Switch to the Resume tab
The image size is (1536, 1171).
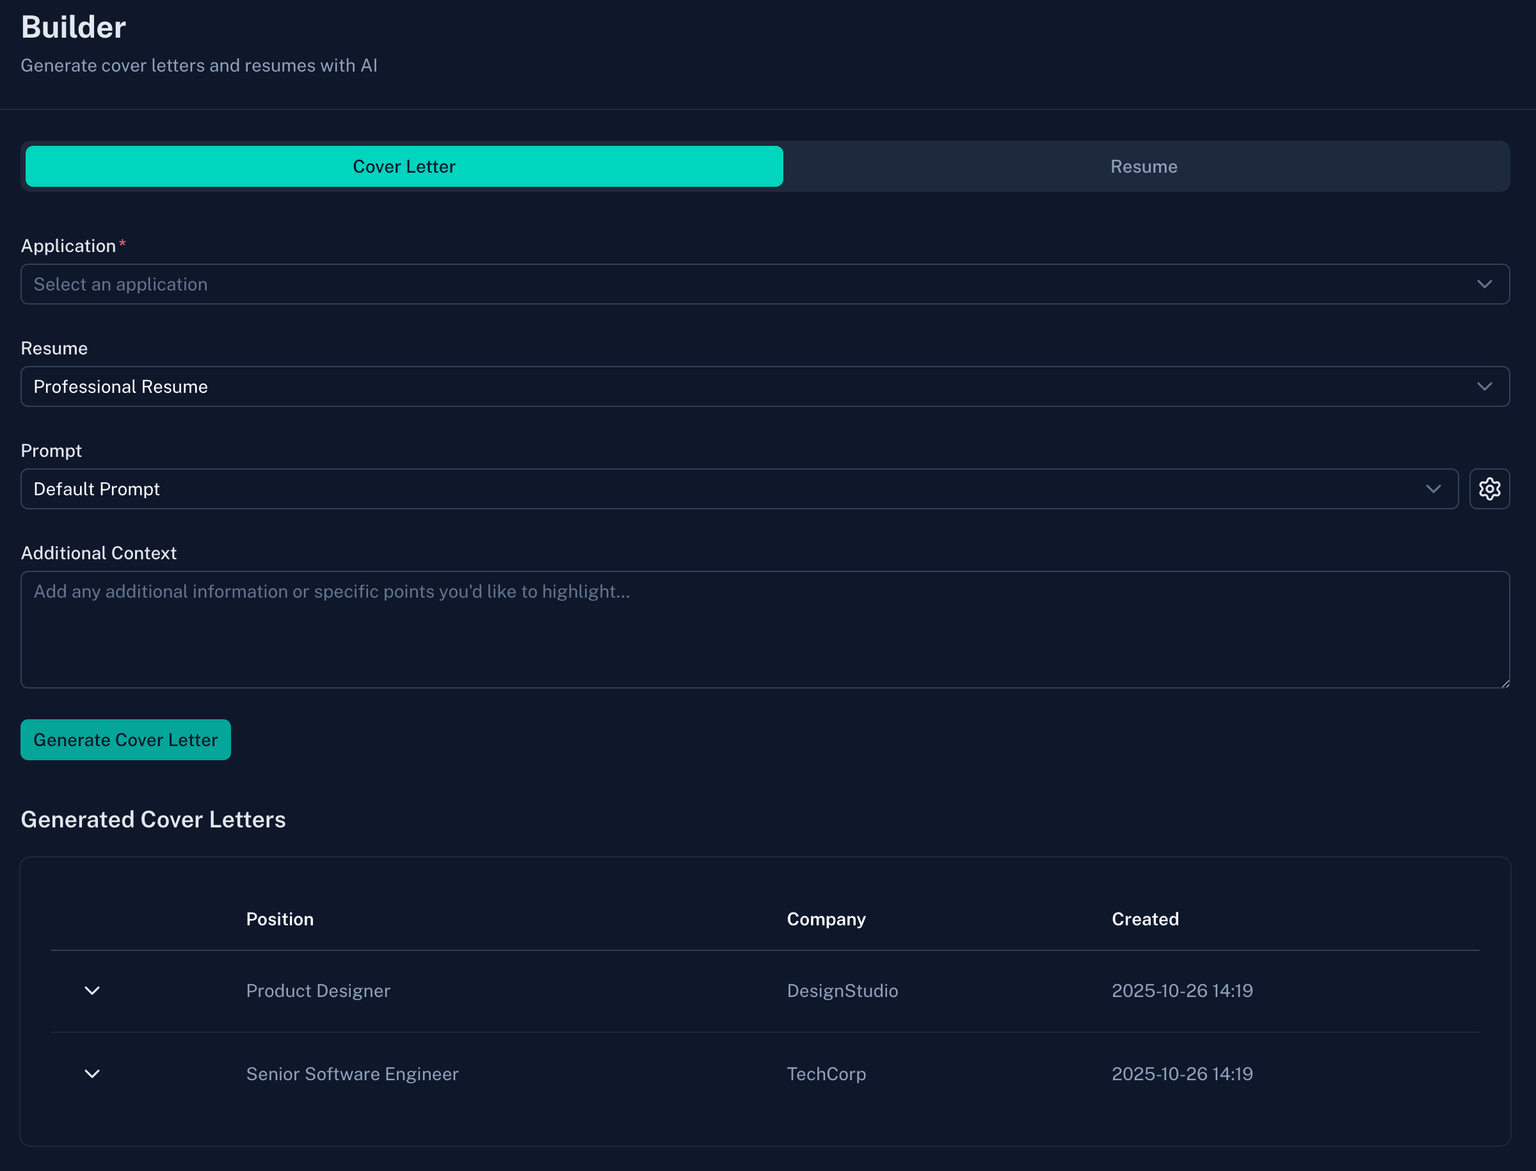pyautogui.click(x=1143, y=167)
